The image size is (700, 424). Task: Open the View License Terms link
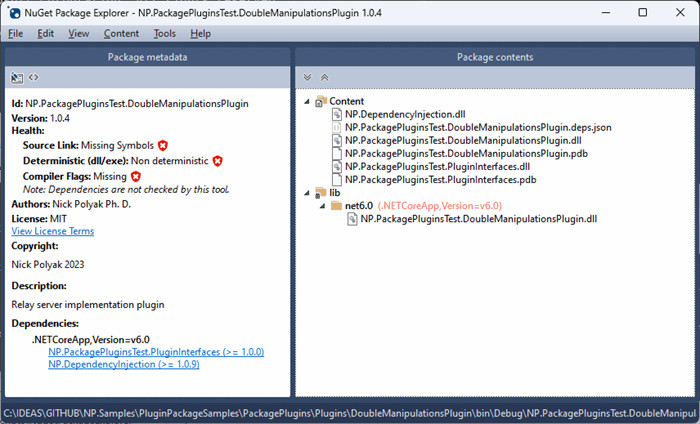coord(53,231)
